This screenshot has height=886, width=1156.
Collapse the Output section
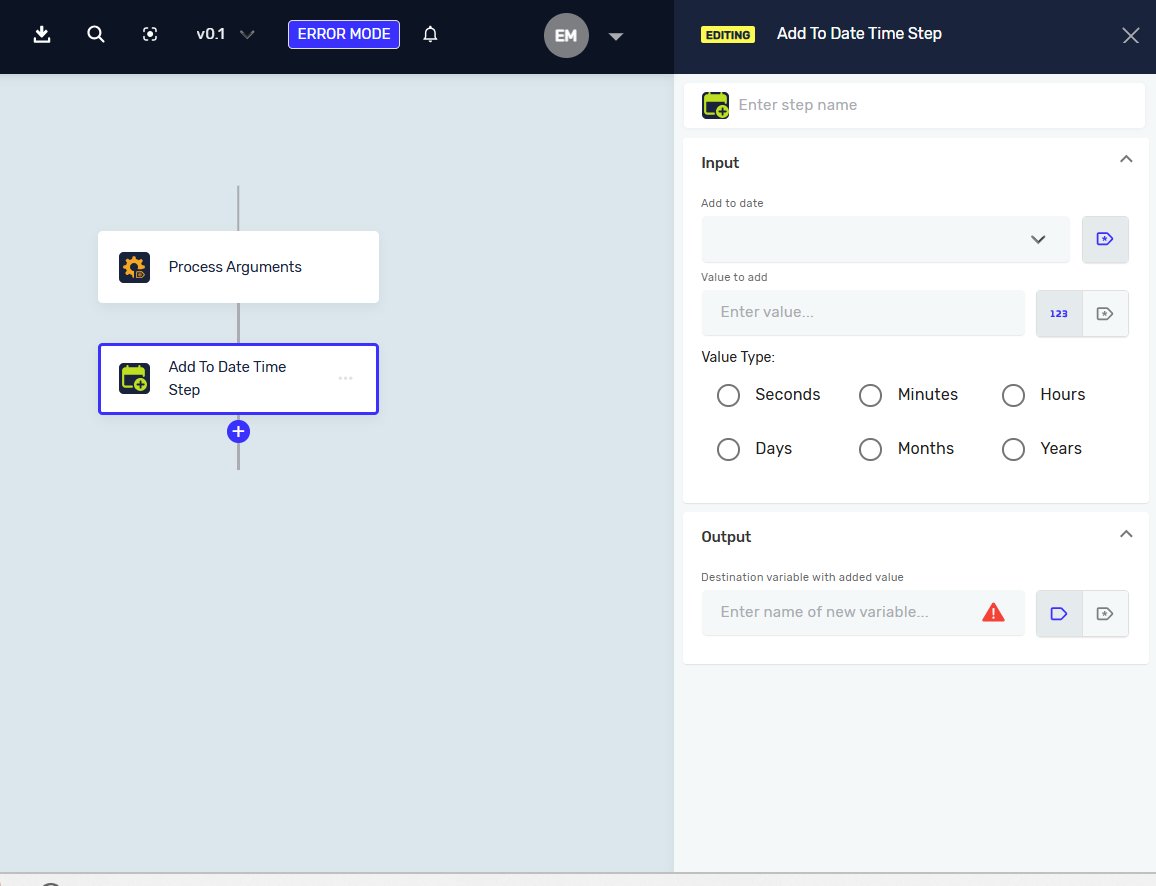(x=1126, y=534)
